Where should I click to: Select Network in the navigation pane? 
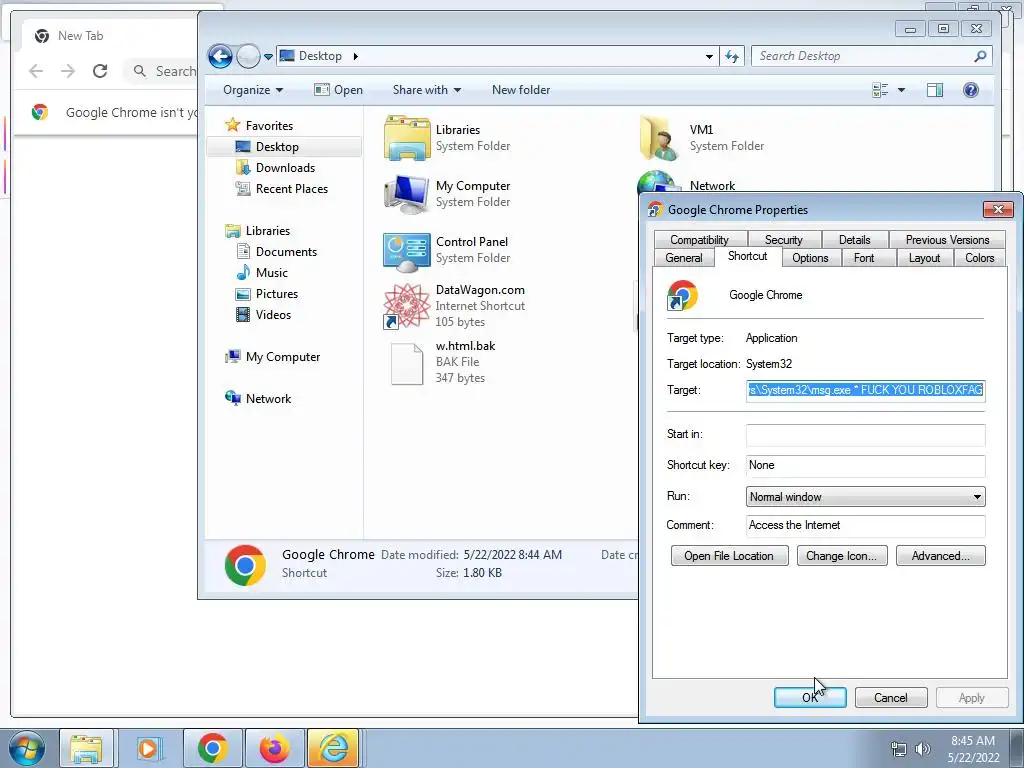pyautogui.click(x=258, y=398)
